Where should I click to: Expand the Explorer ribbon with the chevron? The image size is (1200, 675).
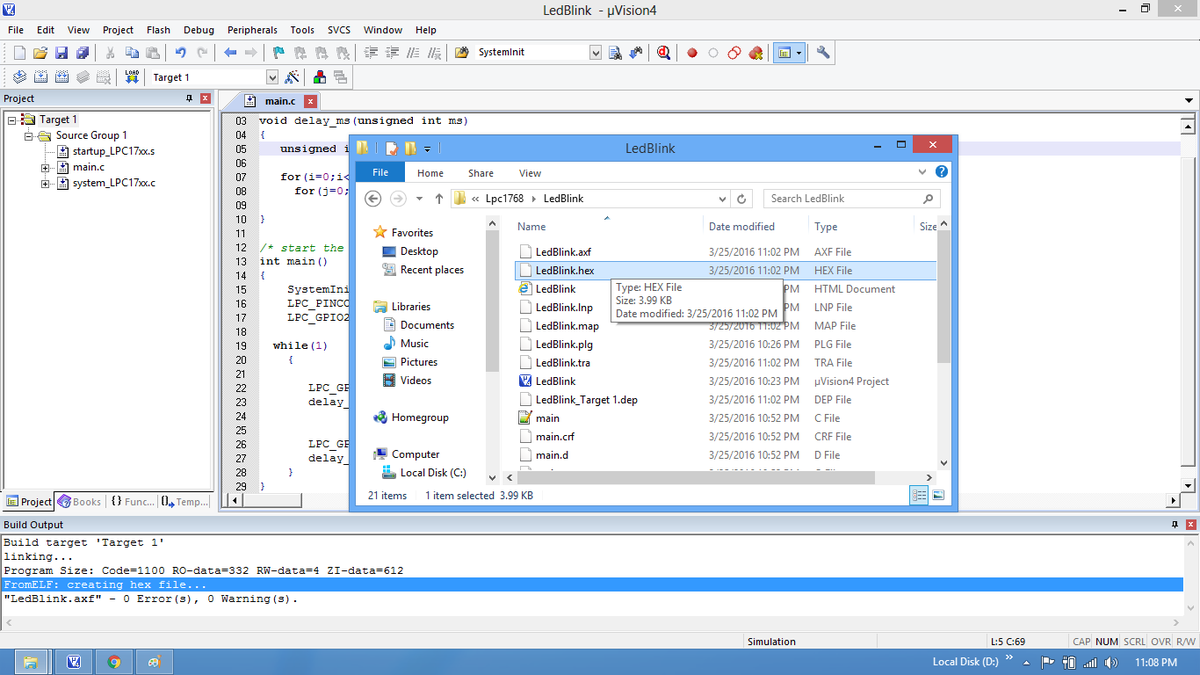coord(923,173)
